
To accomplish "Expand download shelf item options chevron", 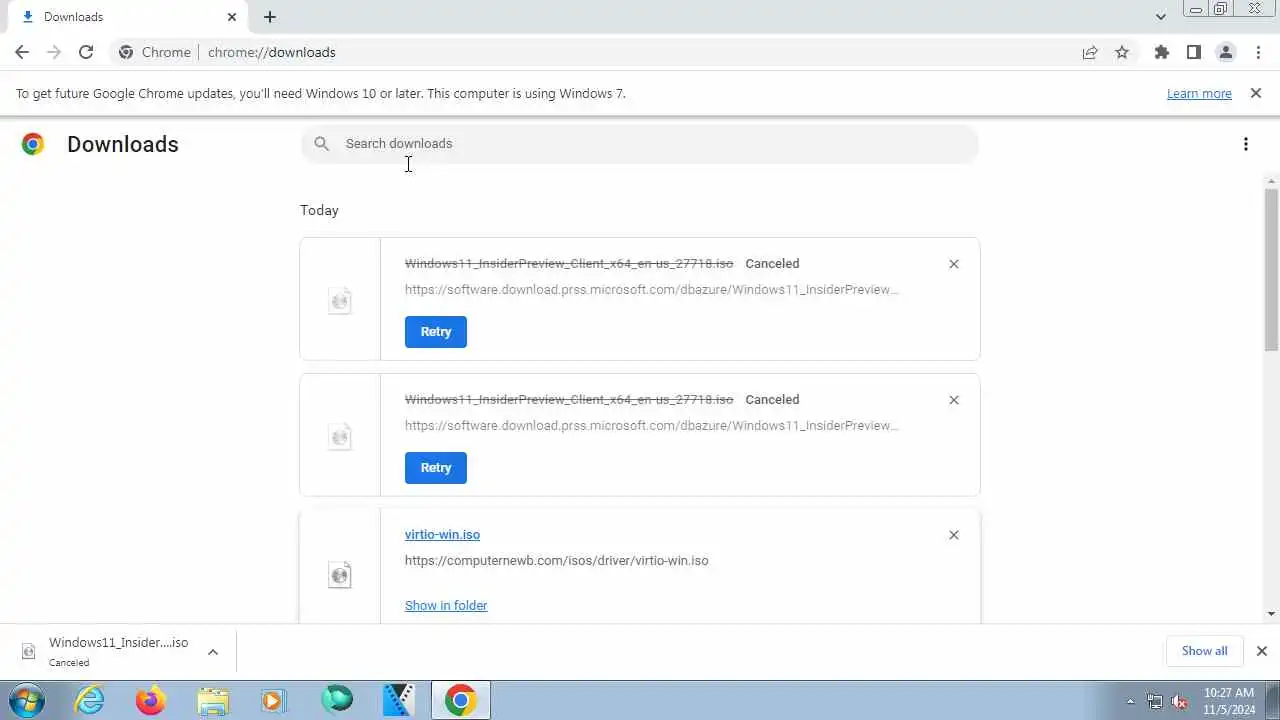I will (213, 652).
